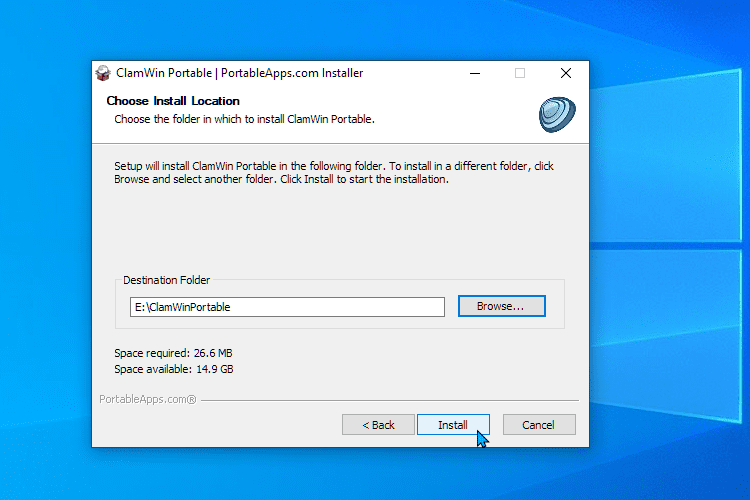
Task: Open the Browse... folder picker
Action: 501,306
